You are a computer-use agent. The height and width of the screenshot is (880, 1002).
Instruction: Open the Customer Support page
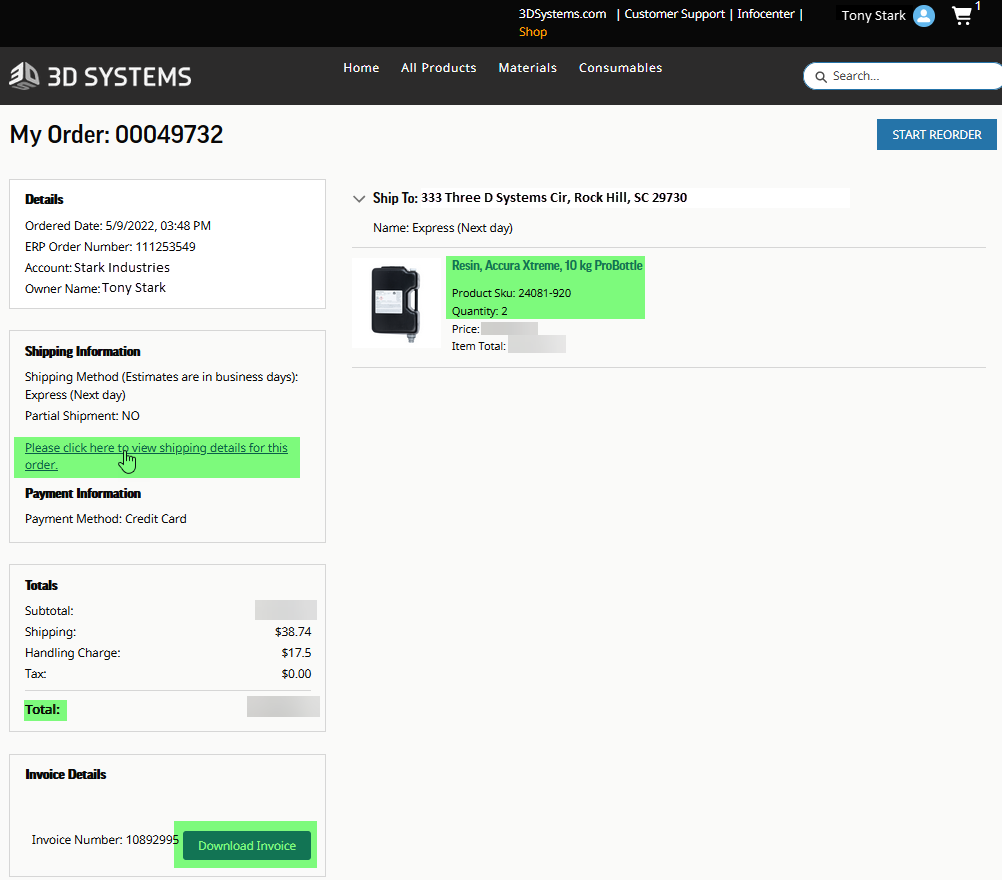coord(674,13)
